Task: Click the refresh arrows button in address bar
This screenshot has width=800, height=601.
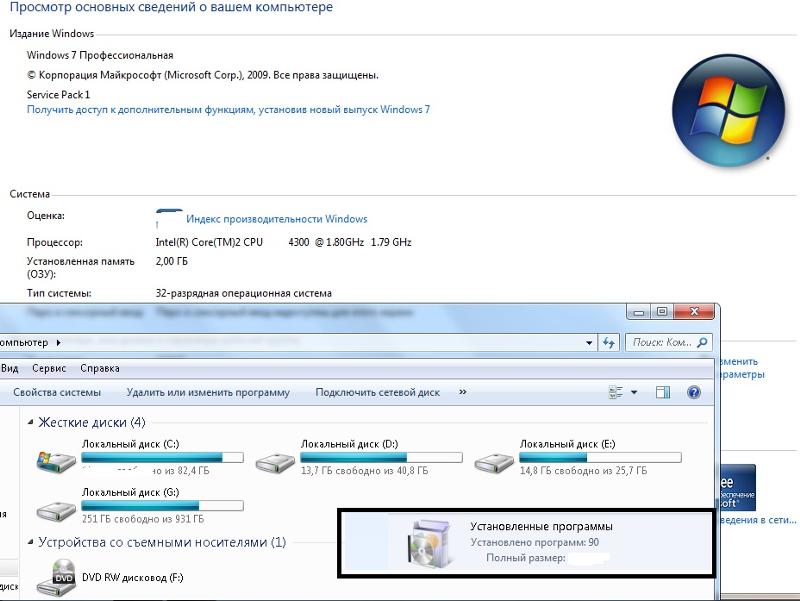Action: pyautogui.click(x=608, y=342)
